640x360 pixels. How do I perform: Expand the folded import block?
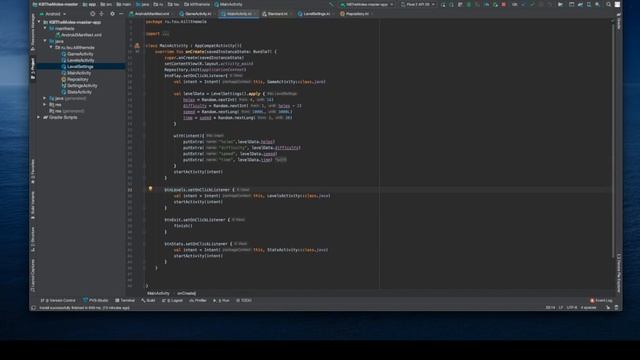coord(165,34)
